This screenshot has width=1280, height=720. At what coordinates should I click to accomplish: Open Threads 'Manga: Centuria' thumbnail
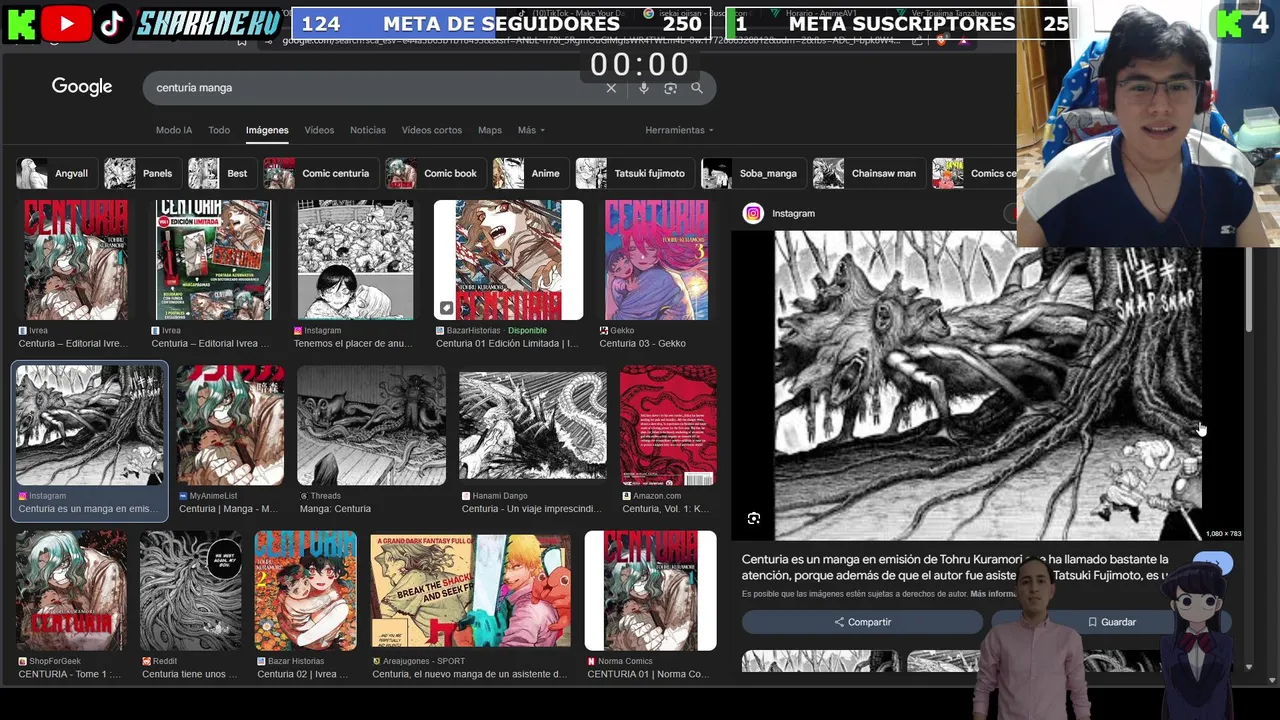click(x=371, y=425)
